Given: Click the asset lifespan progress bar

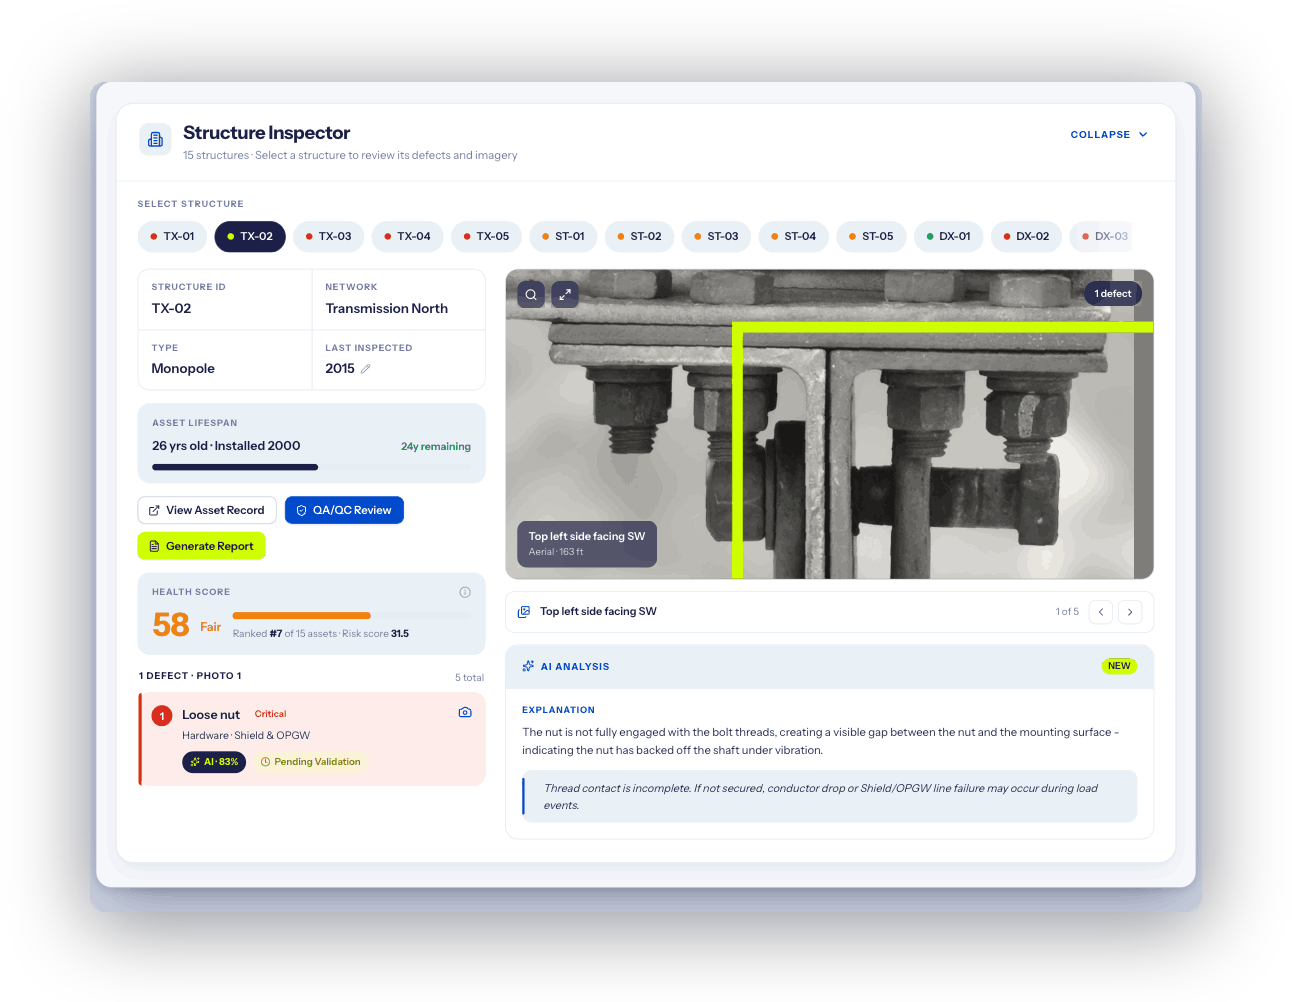Looking at the screenshot, I should point(311,467).
